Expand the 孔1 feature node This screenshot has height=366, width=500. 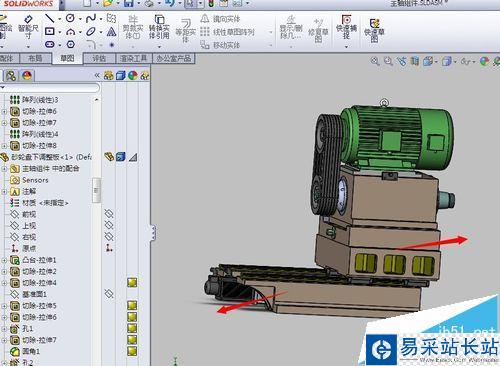(4, 329)
